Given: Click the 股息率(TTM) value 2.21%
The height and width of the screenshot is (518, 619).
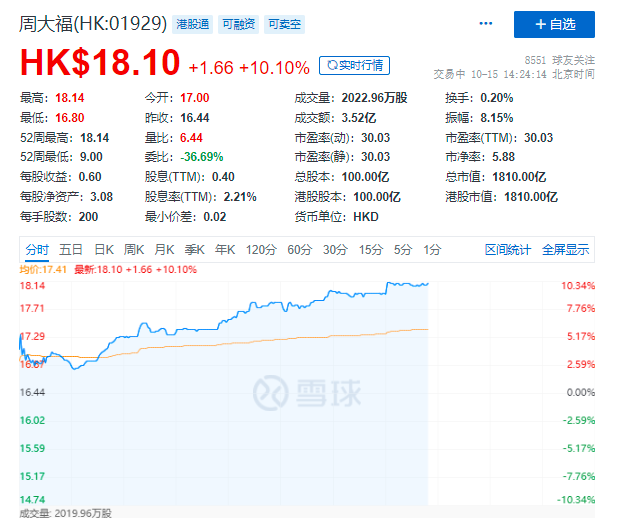Looking at the screenshot, I should (x=240, y=197).
